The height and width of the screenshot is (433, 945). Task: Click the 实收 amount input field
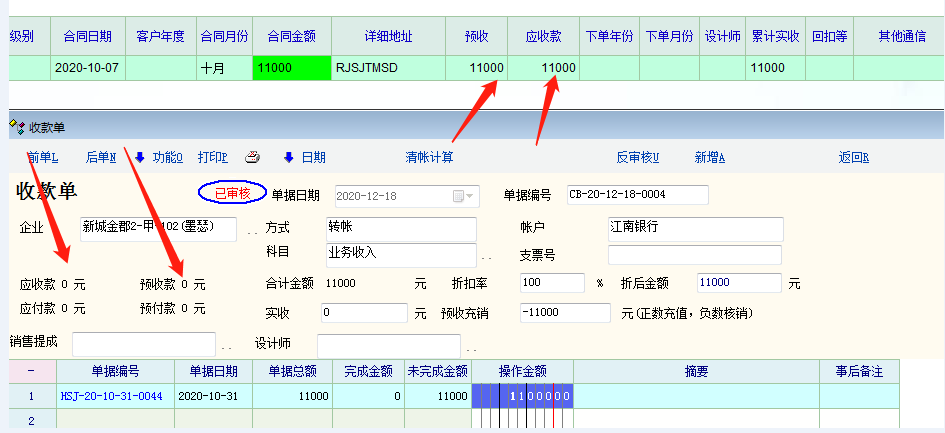365,313
